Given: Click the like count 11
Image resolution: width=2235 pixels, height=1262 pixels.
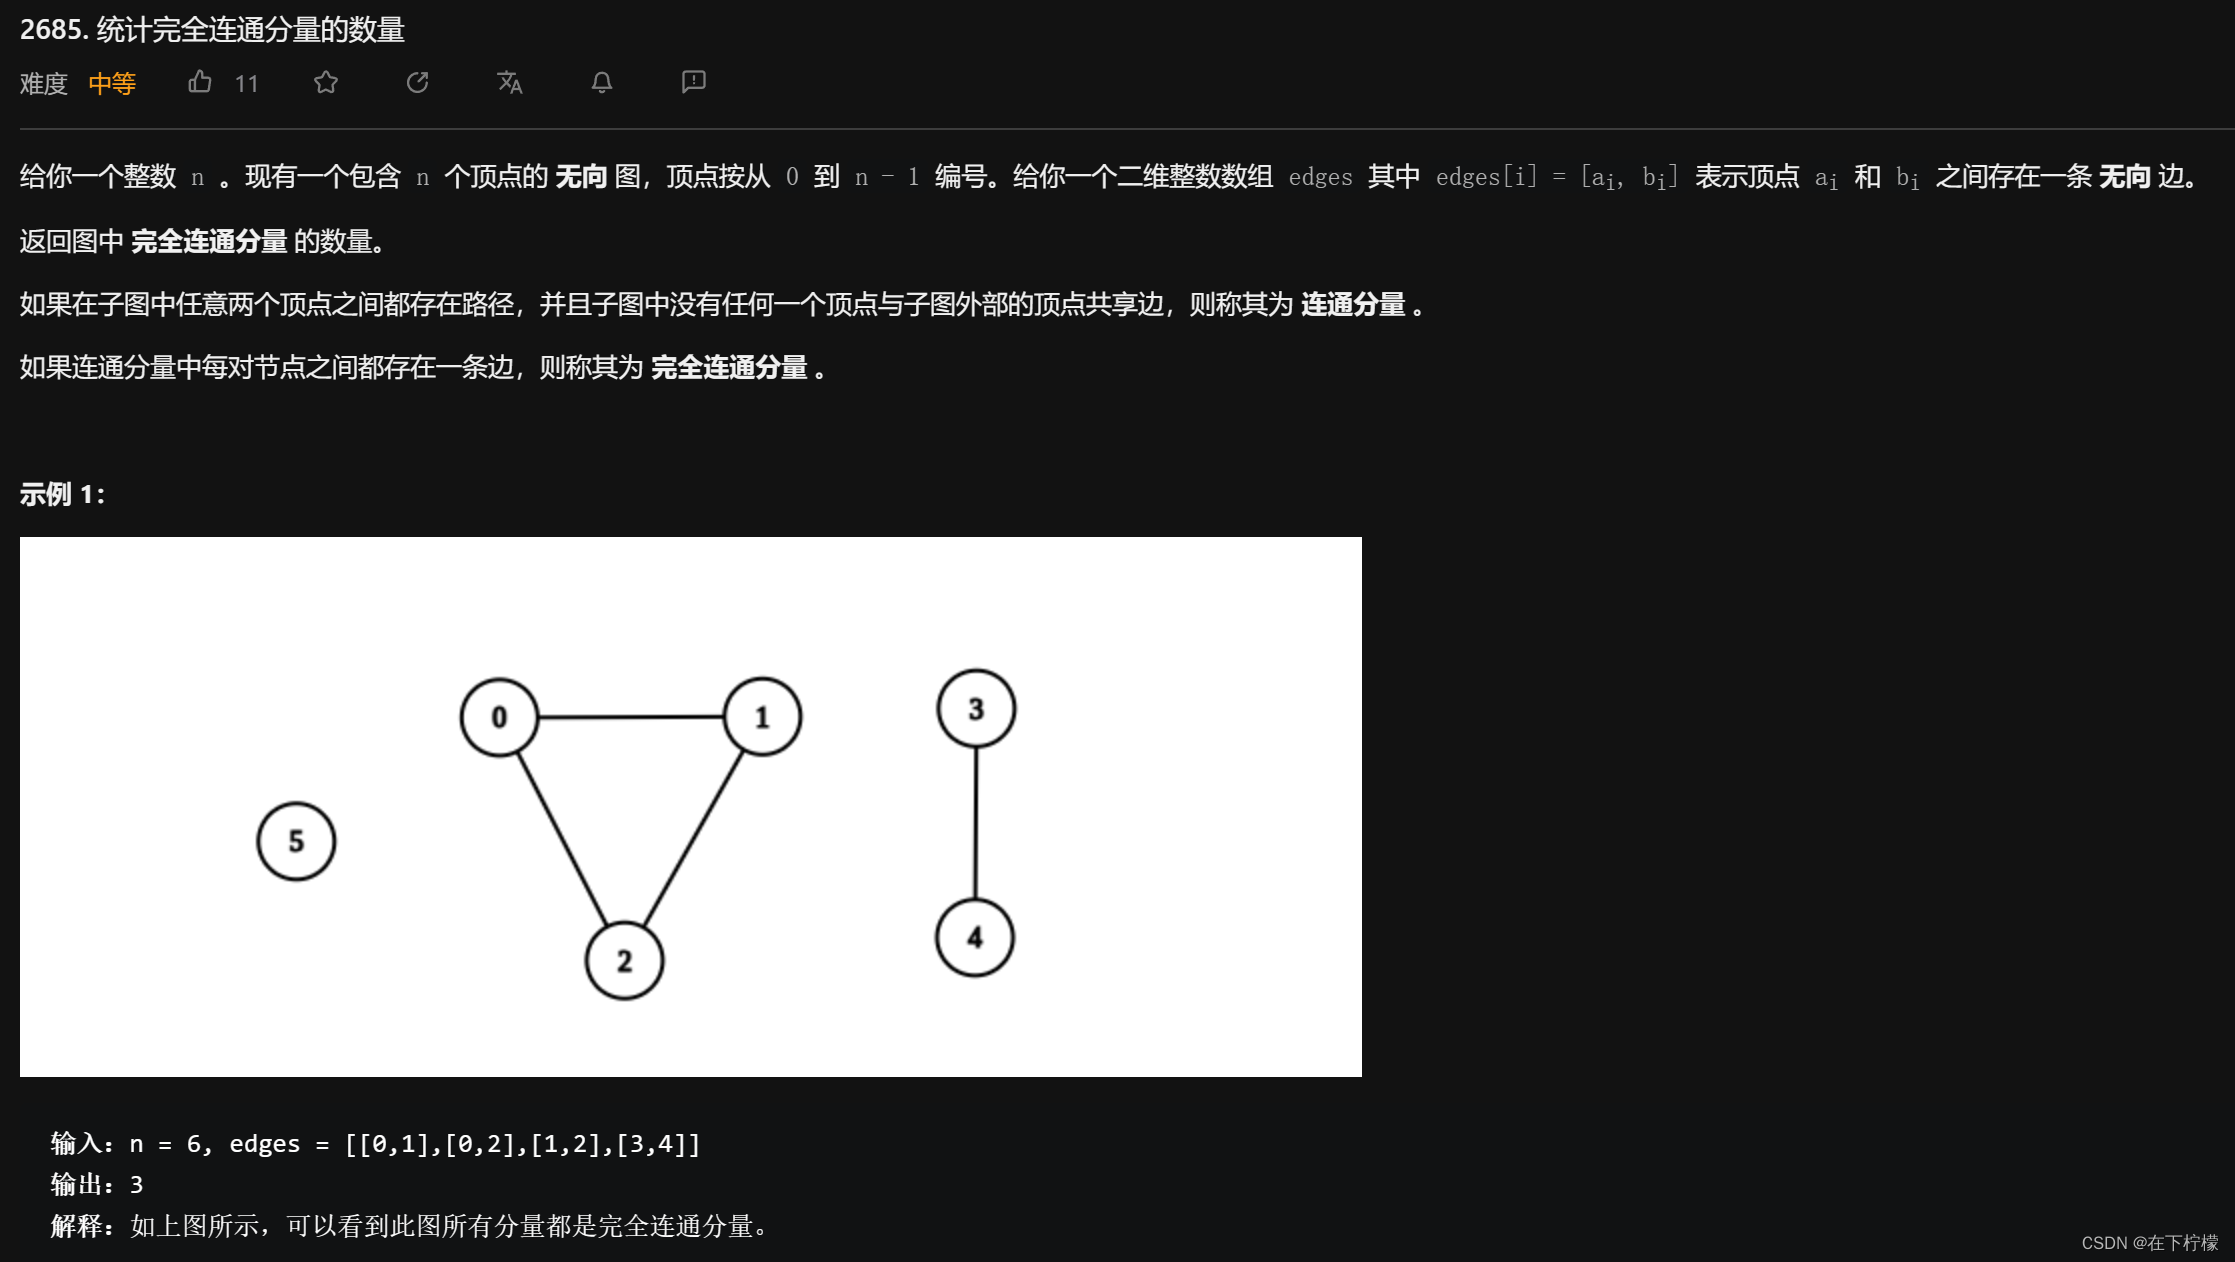Looking at the screenshot, I should (247, 84).
